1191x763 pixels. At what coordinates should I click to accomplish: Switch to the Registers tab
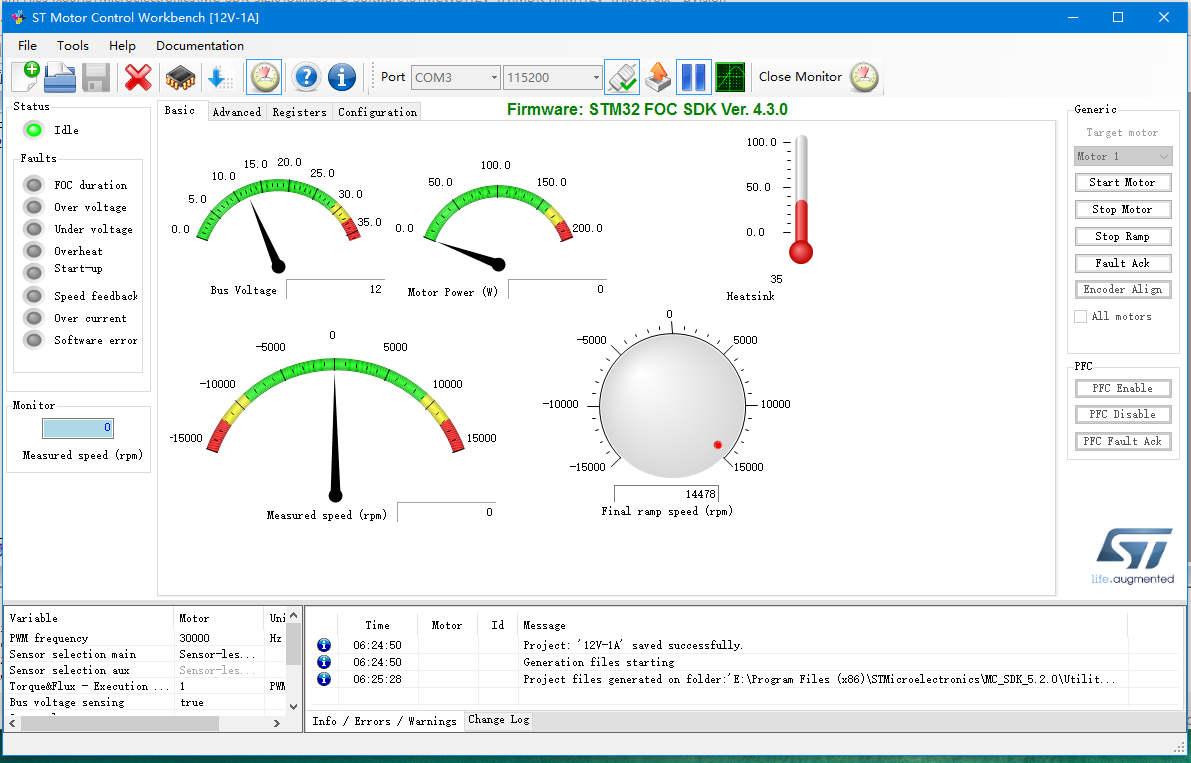[x=299, y=112]
